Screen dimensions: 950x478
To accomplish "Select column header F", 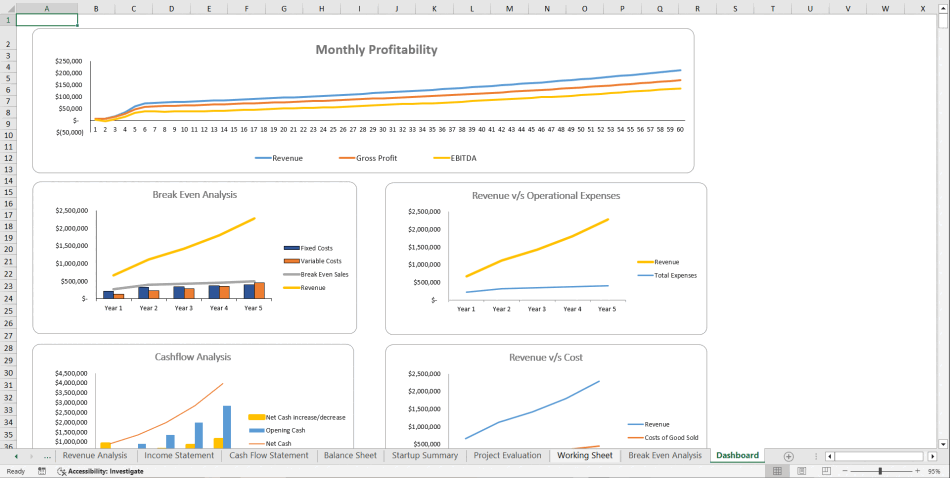I will [x=246, y=8].
